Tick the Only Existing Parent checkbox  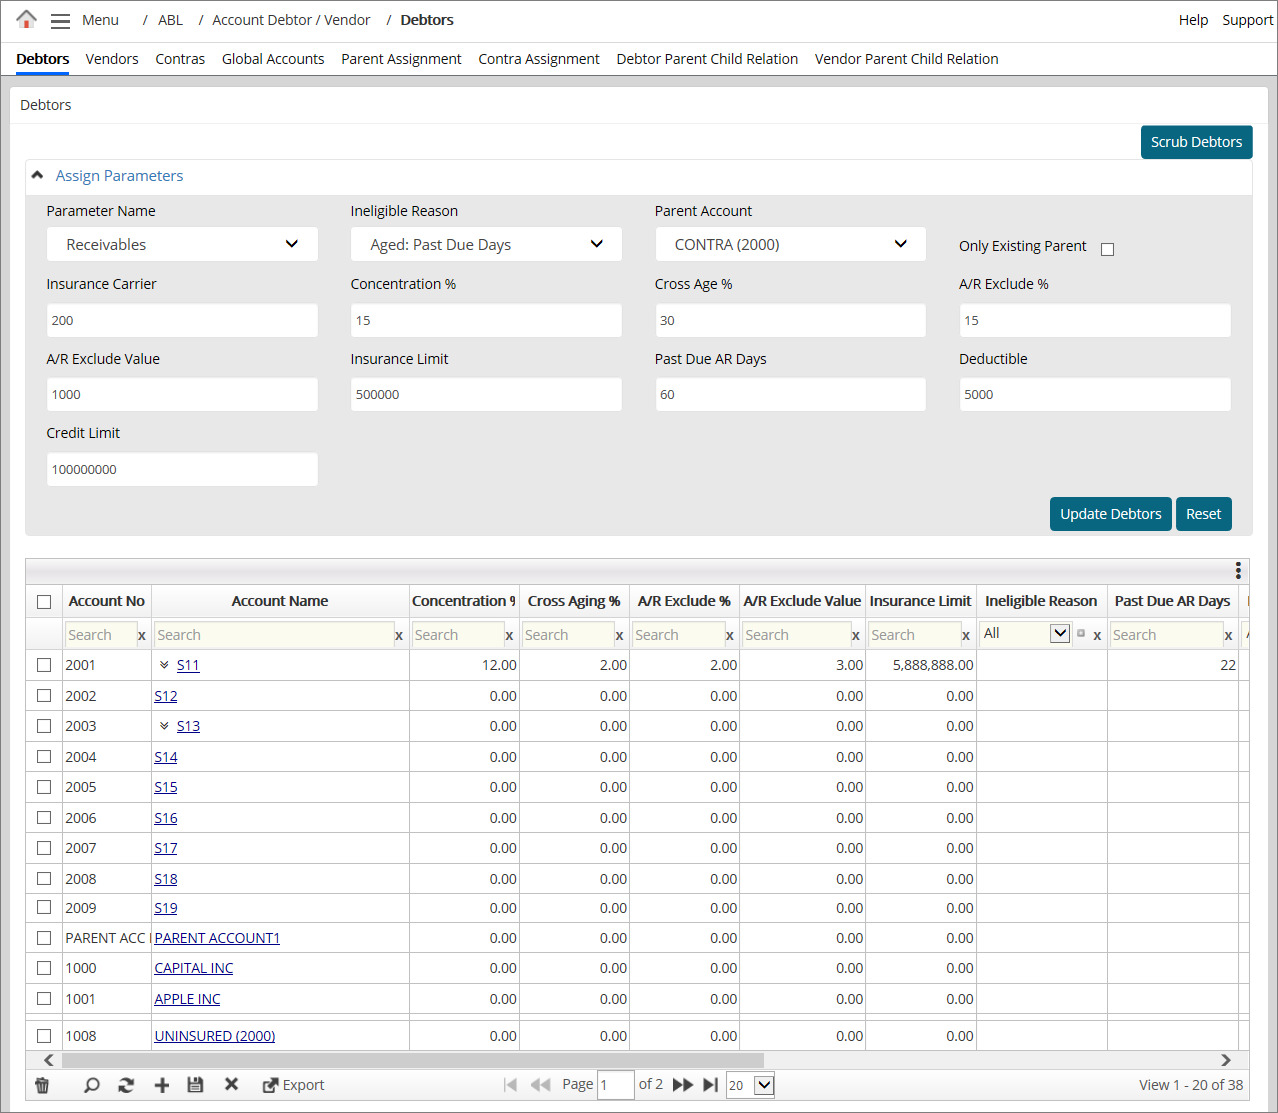tap(1107, 249)
